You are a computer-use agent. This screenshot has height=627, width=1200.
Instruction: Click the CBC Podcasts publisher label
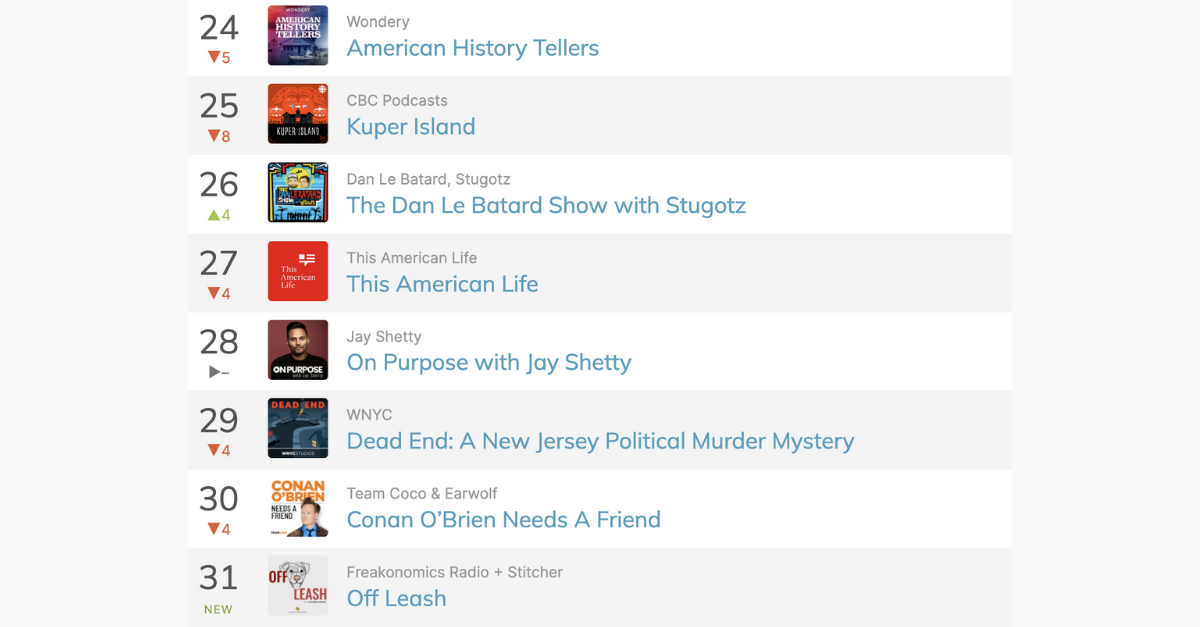pyautogui.click(x=397, y=100)
